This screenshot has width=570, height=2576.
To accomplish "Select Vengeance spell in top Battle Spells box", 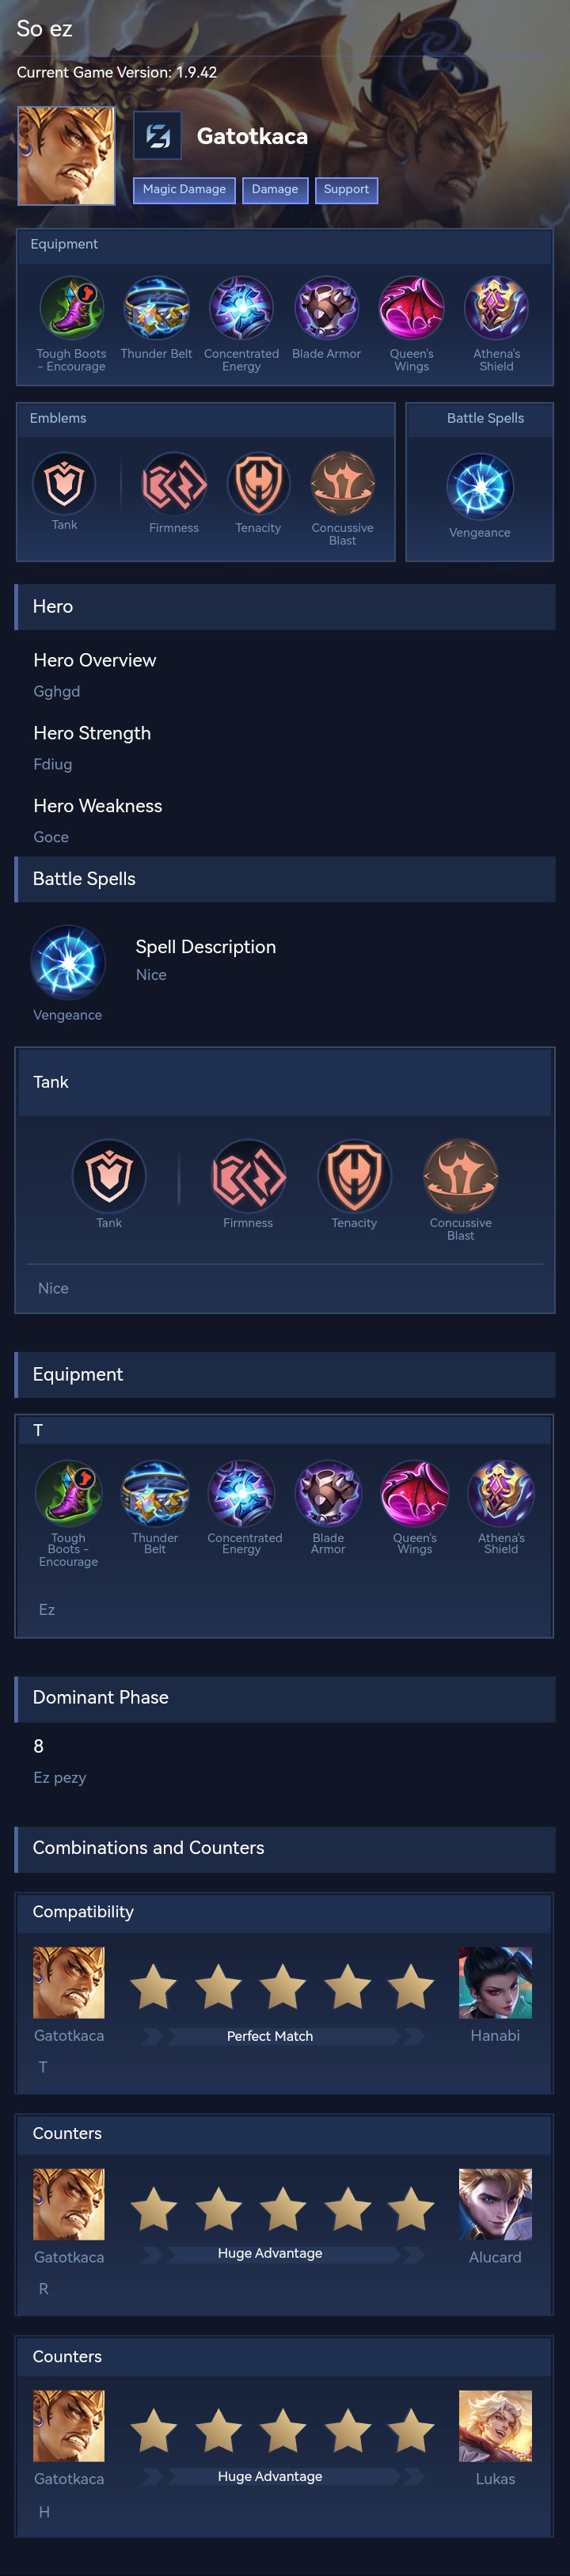I will (x=480, y=487).
